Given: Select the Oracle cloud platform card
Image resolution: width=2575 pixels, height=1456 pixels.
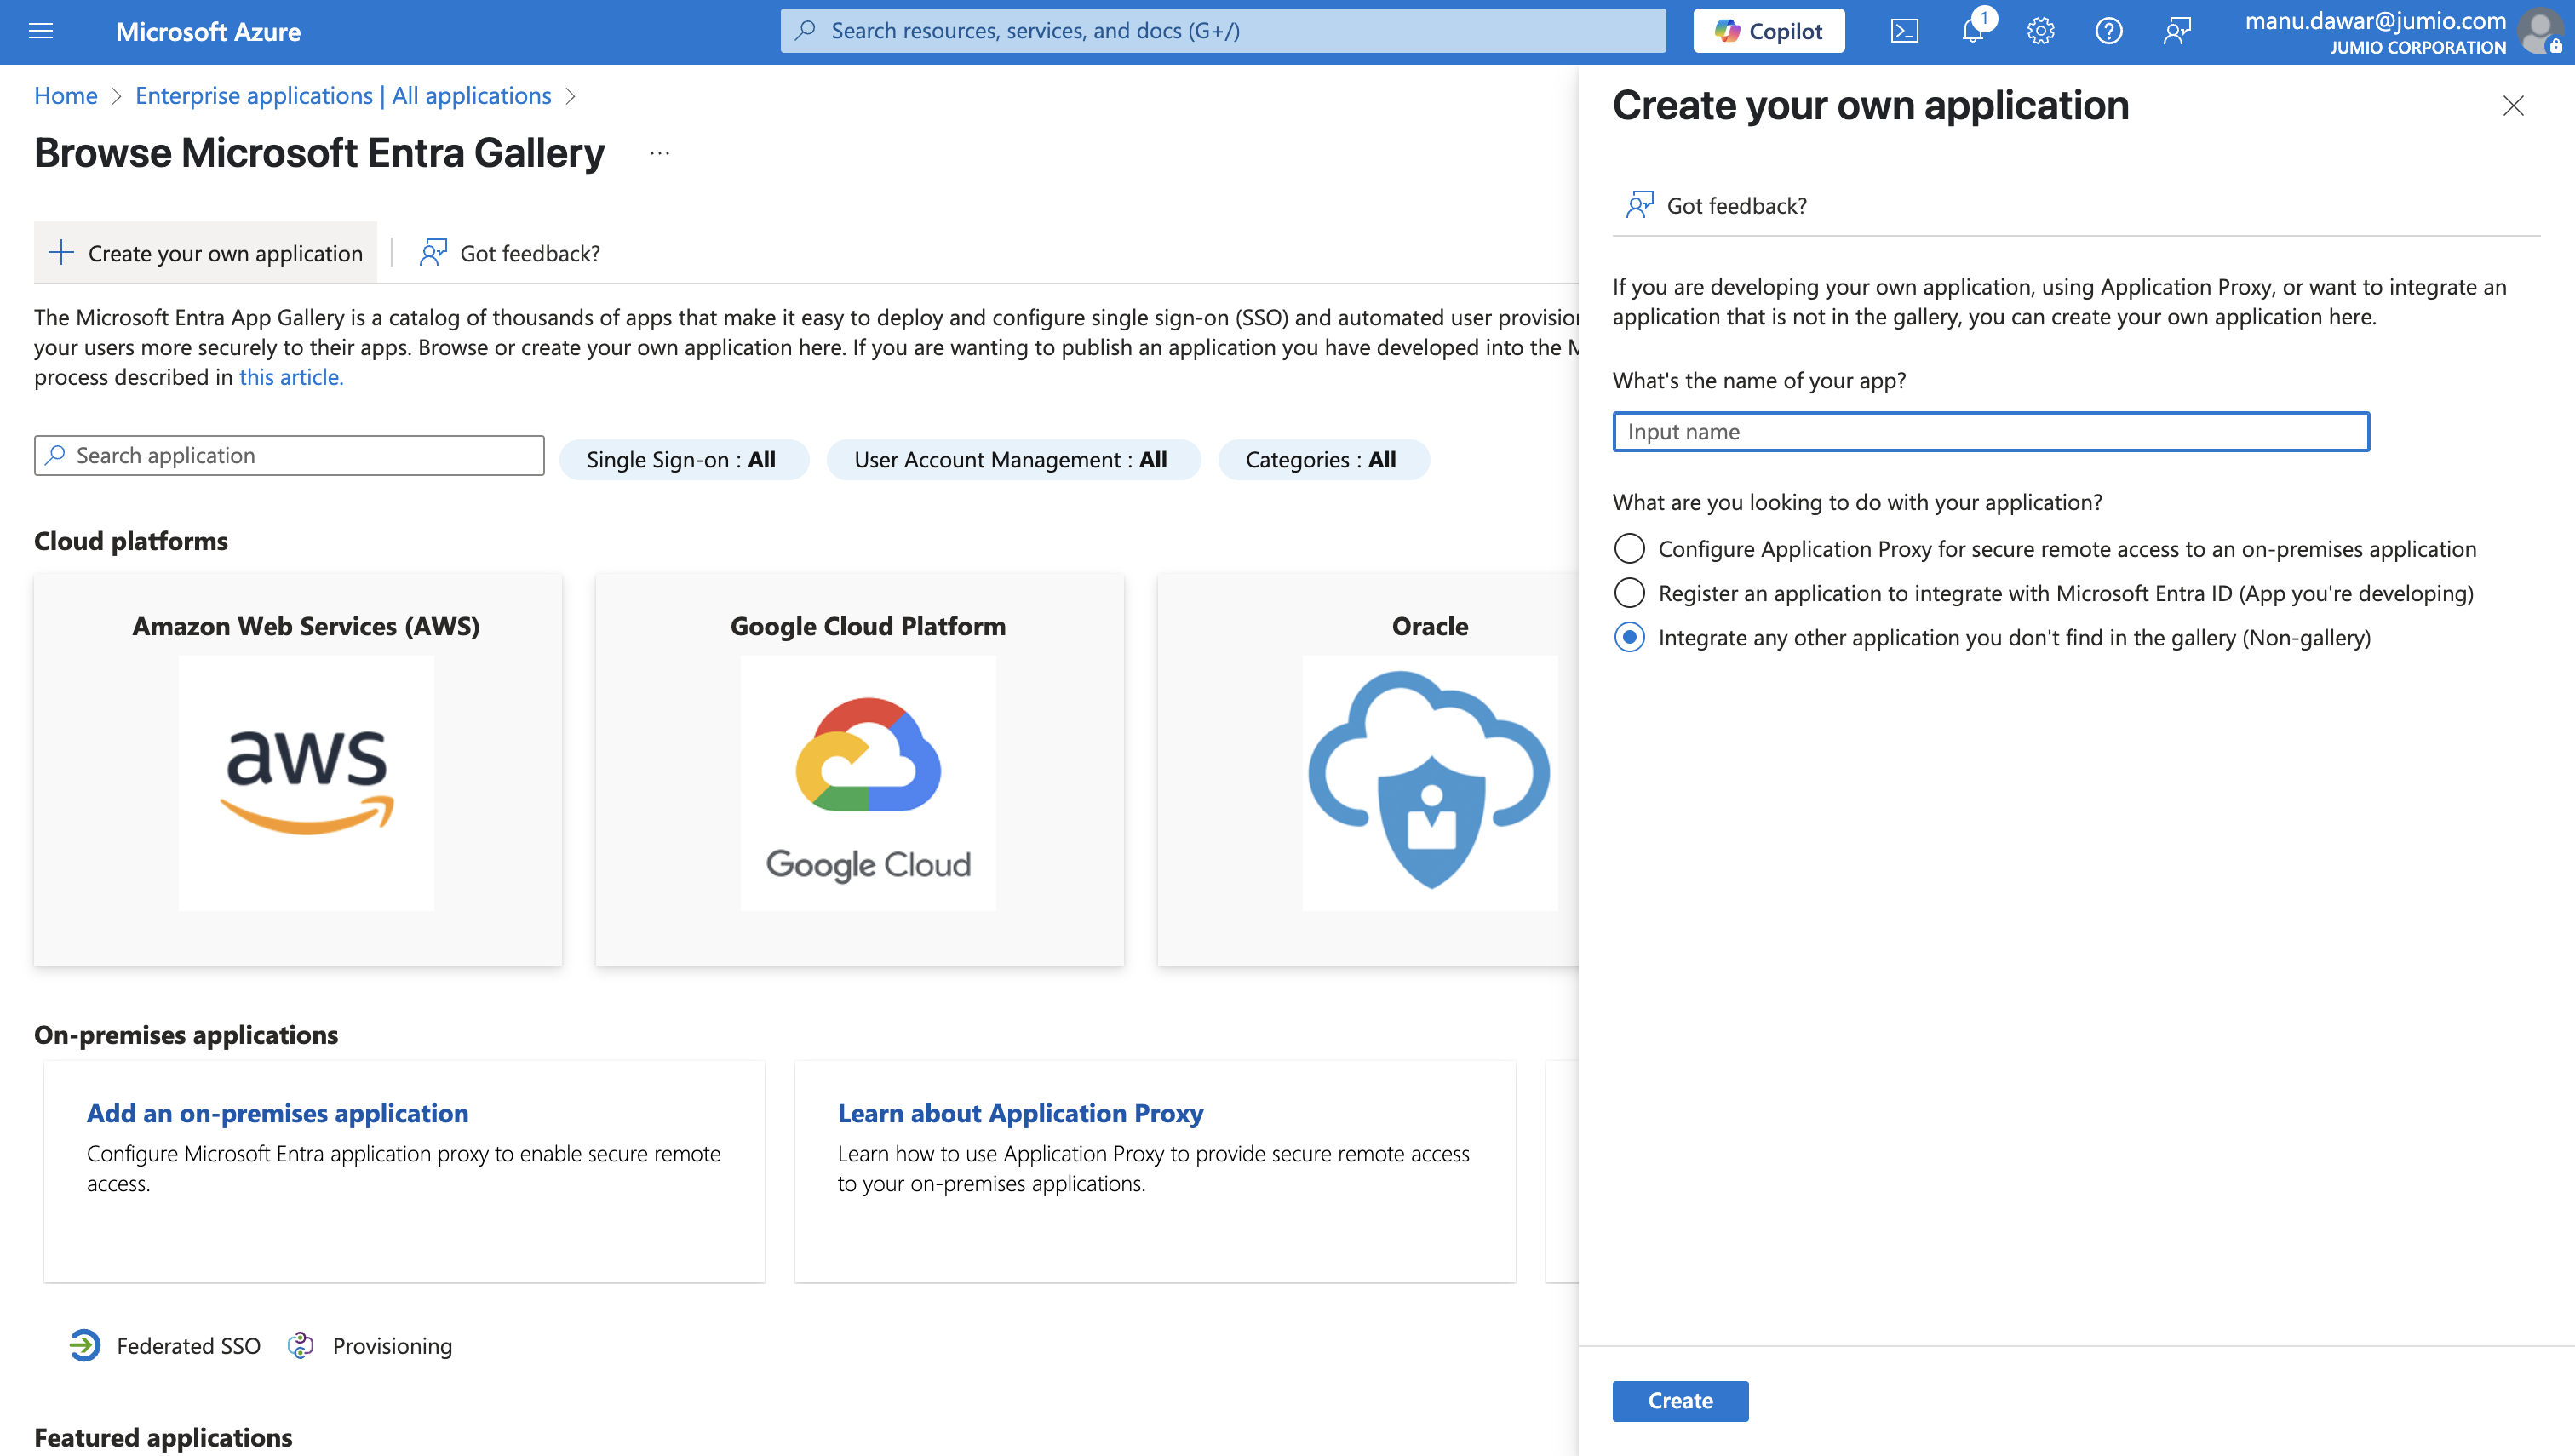Looking at the screenshot, I should [x=1368, y=769].
